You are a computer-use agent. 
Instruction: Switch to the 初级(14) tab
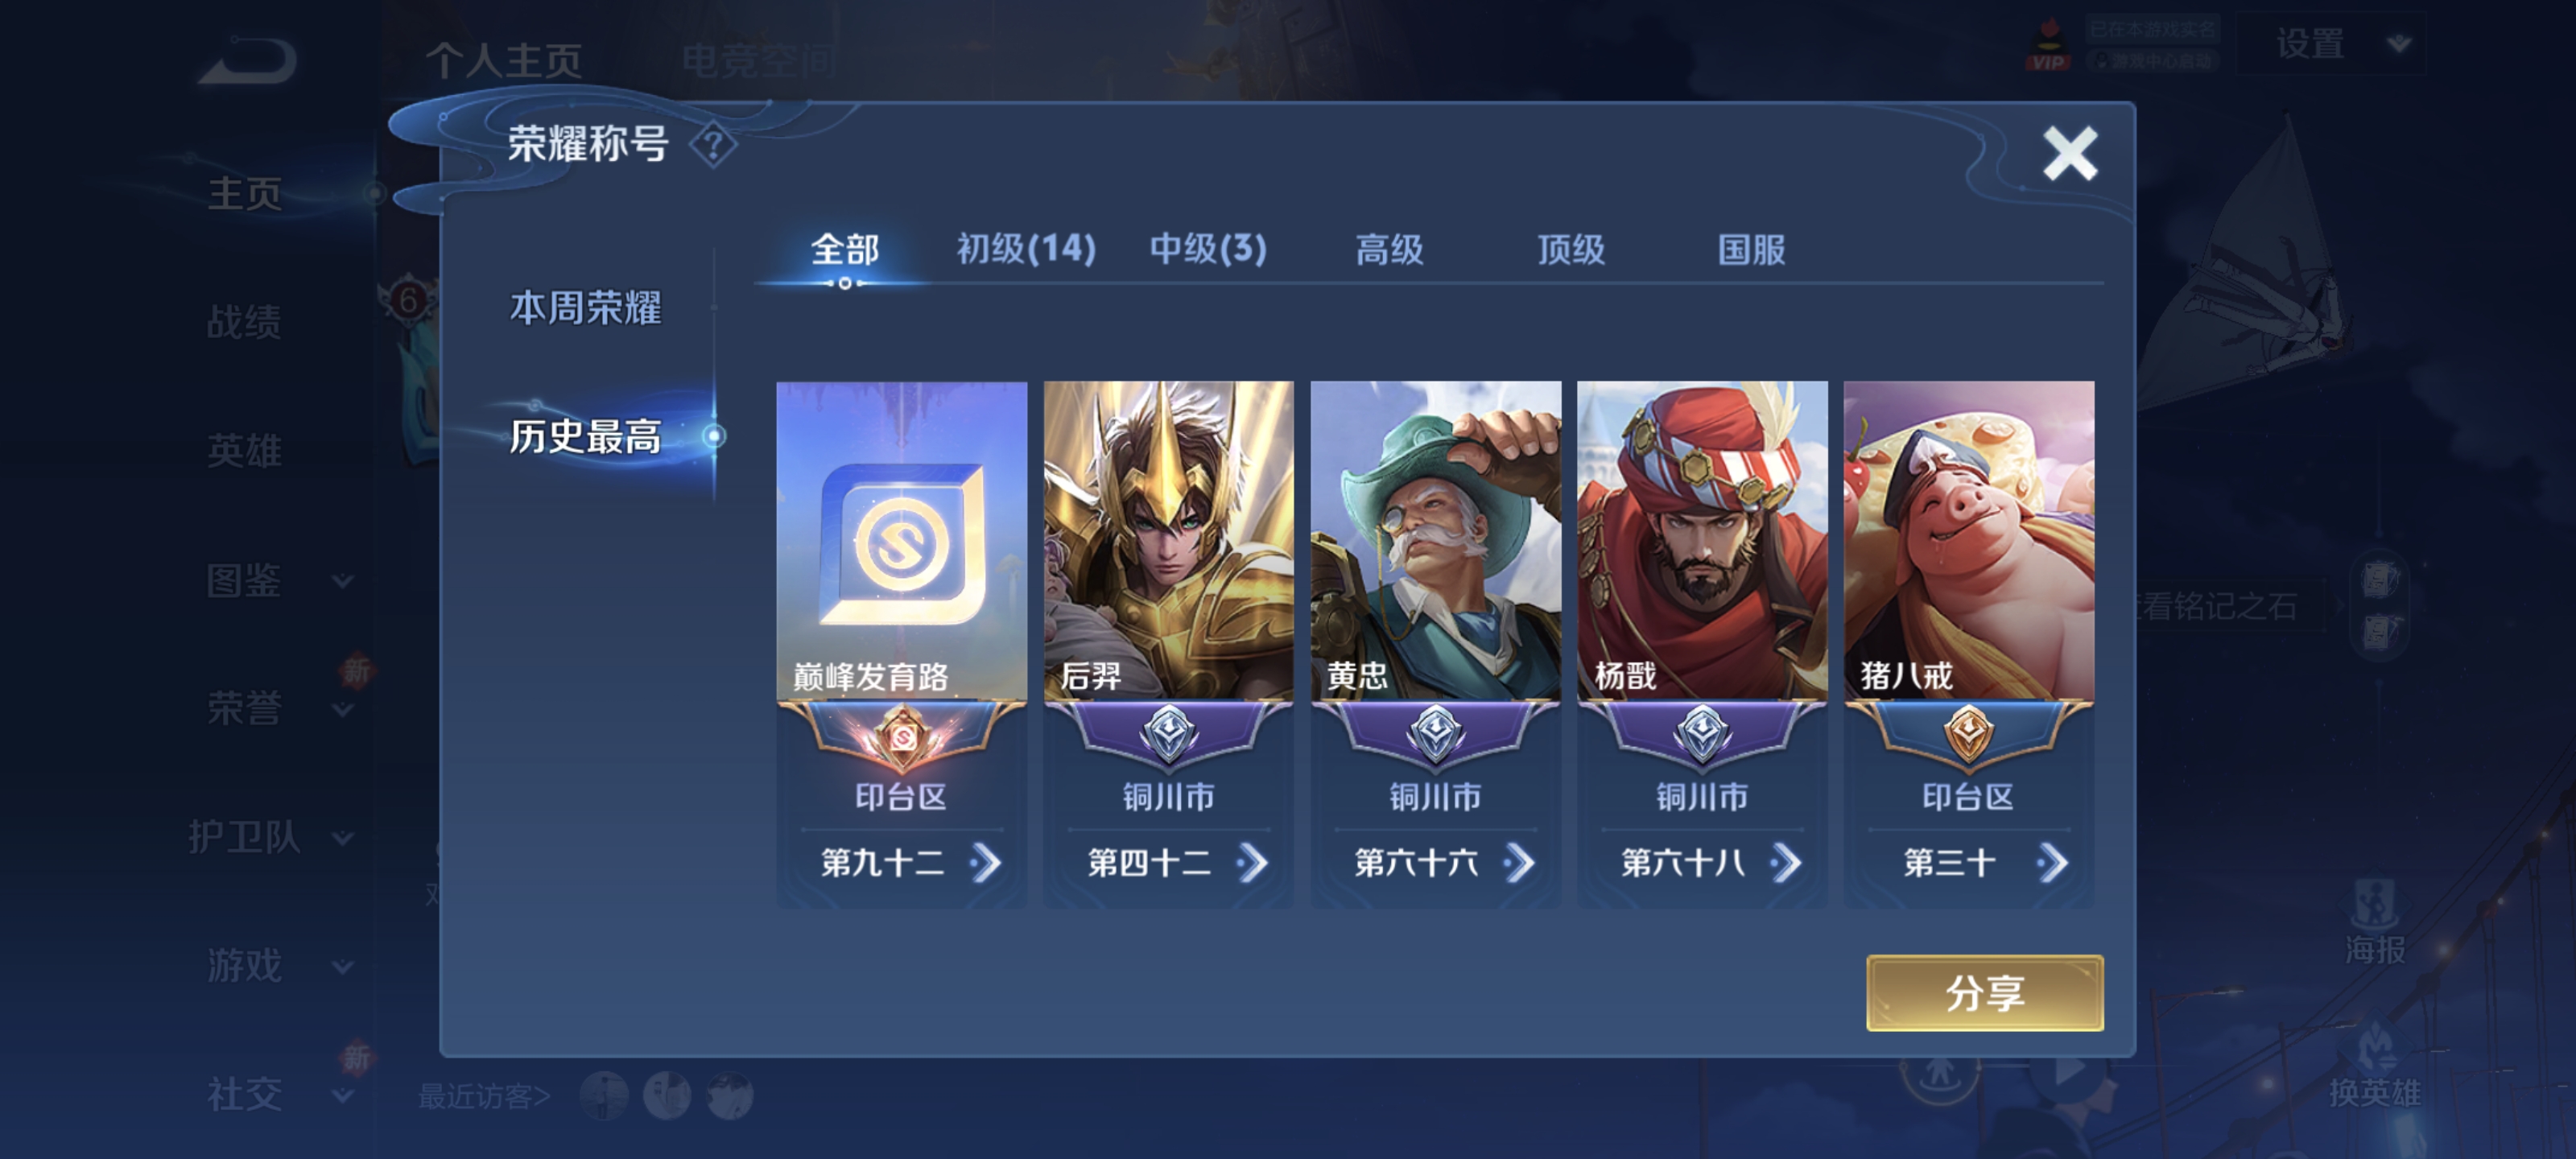pyautogui.click(x=1026, y=249)
